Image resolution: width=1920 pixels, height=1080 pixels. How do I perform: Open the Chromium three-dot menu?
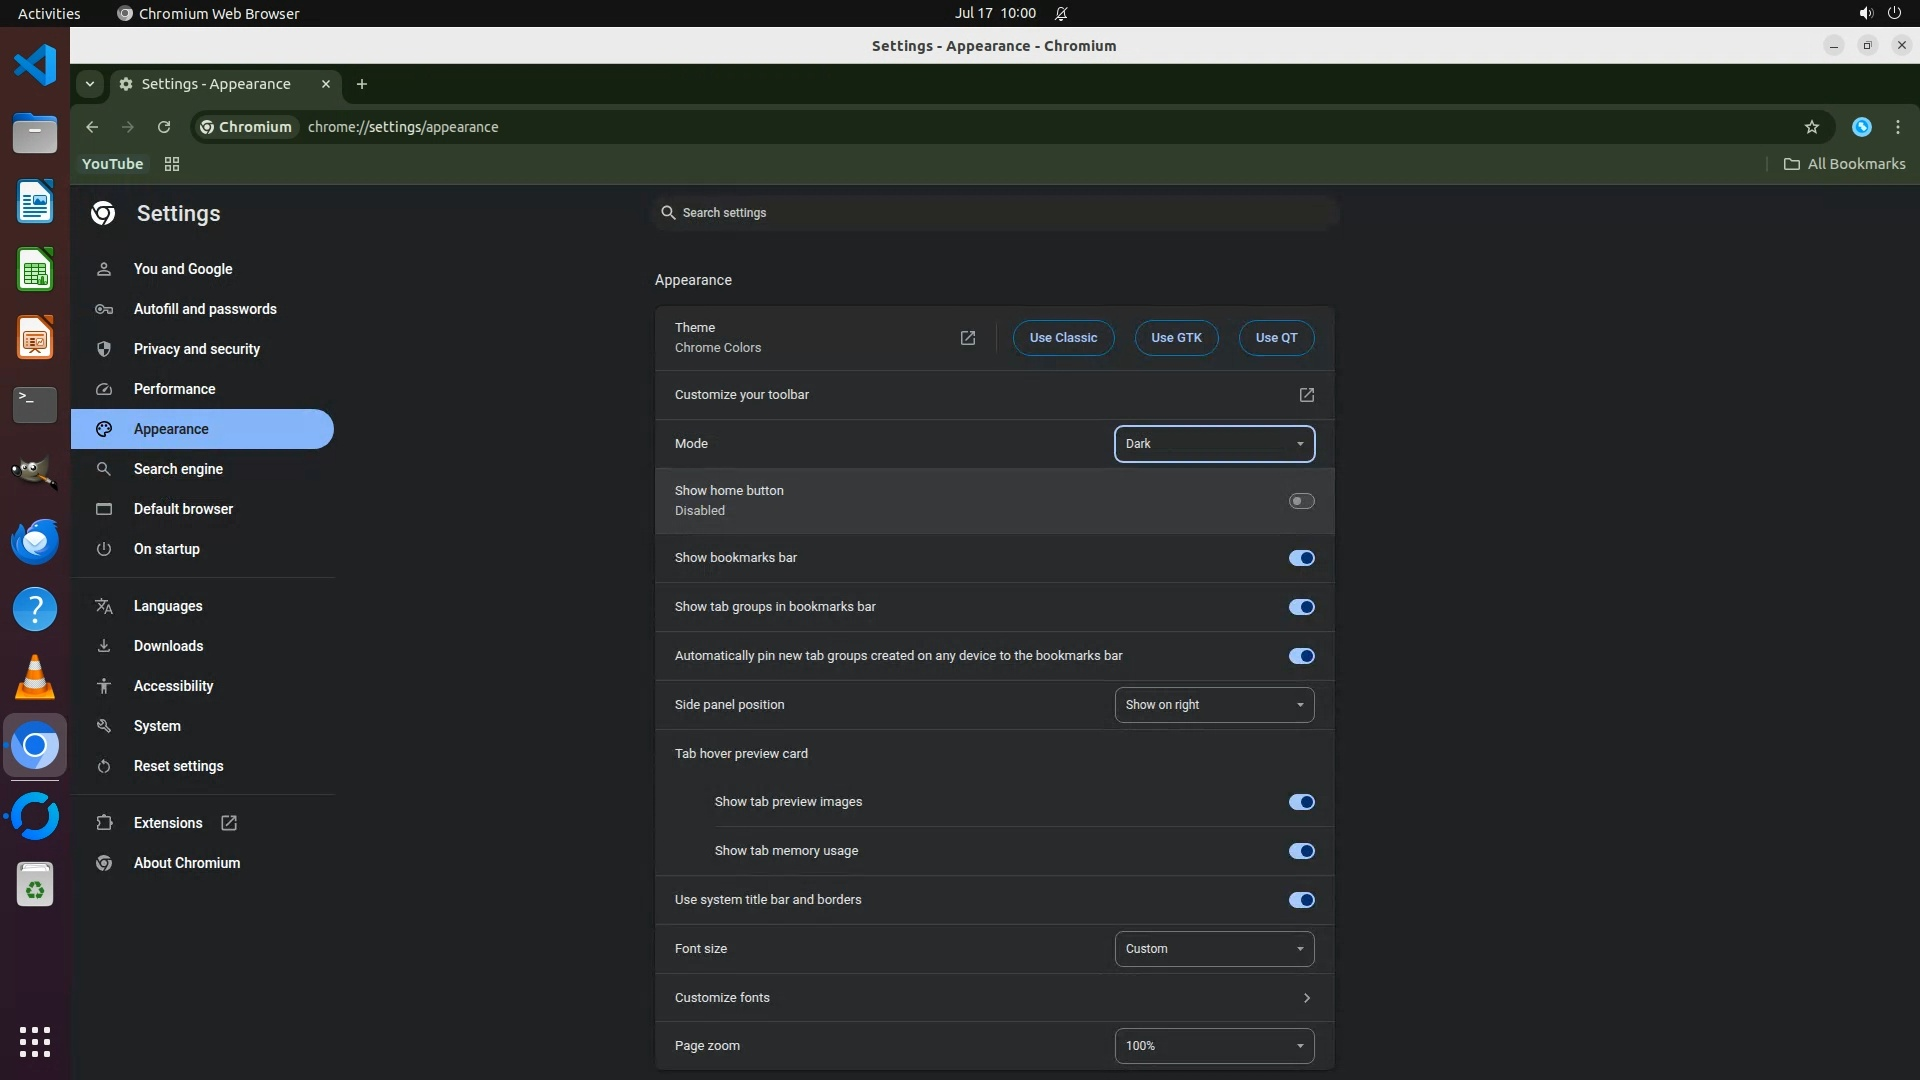pos(1897,127)
